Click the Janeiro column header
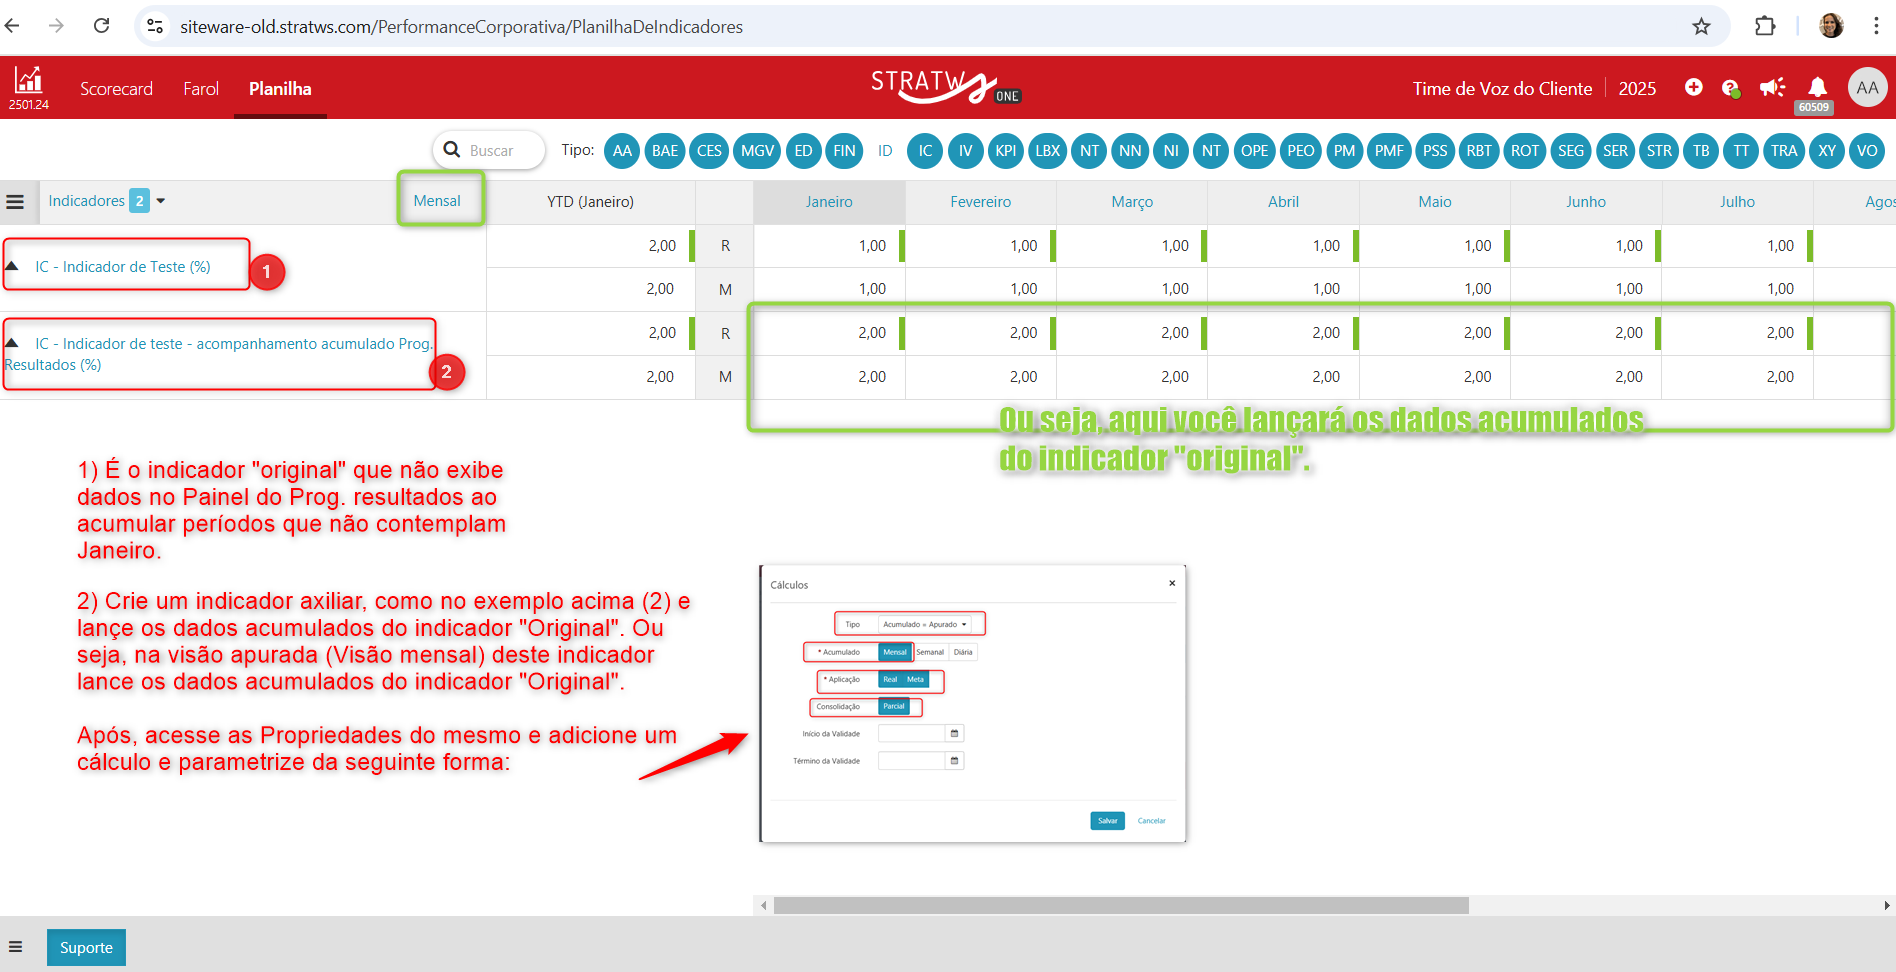The height and width of the screenshot is (972, 1896). 829,201
